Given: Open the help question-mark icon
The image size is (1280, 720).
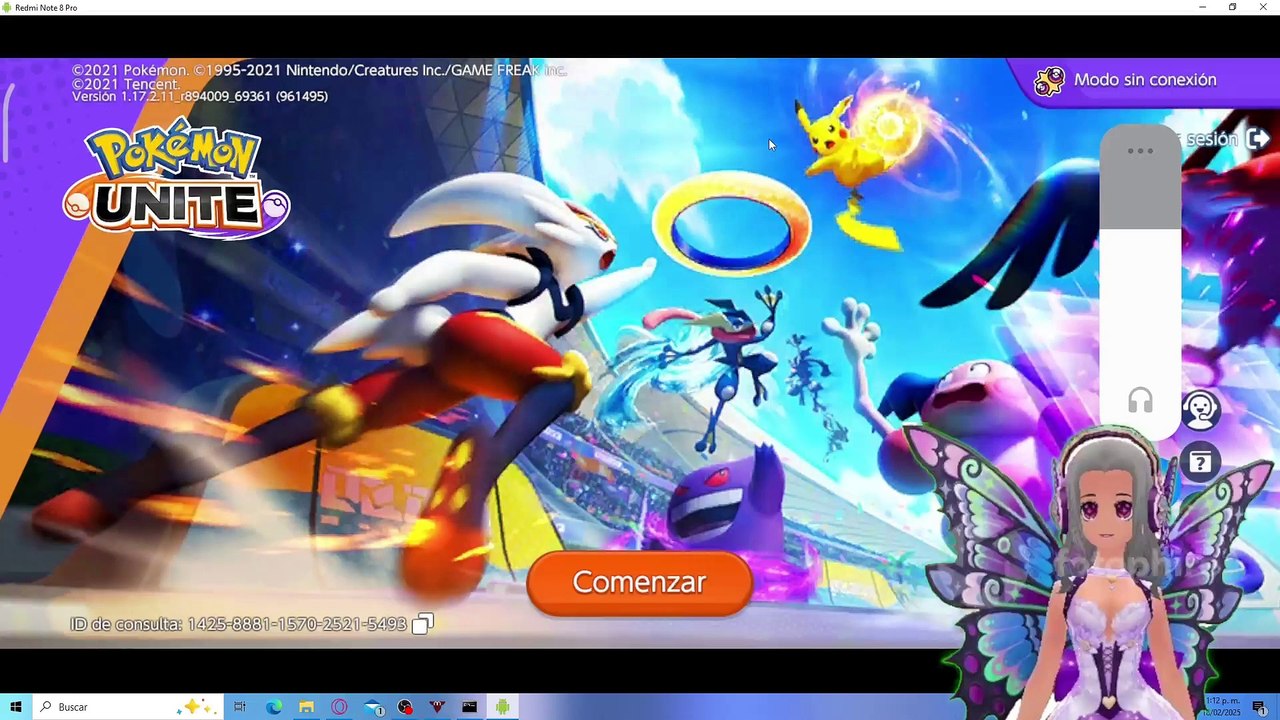Looking at the screenshot, I should 1200,461.
